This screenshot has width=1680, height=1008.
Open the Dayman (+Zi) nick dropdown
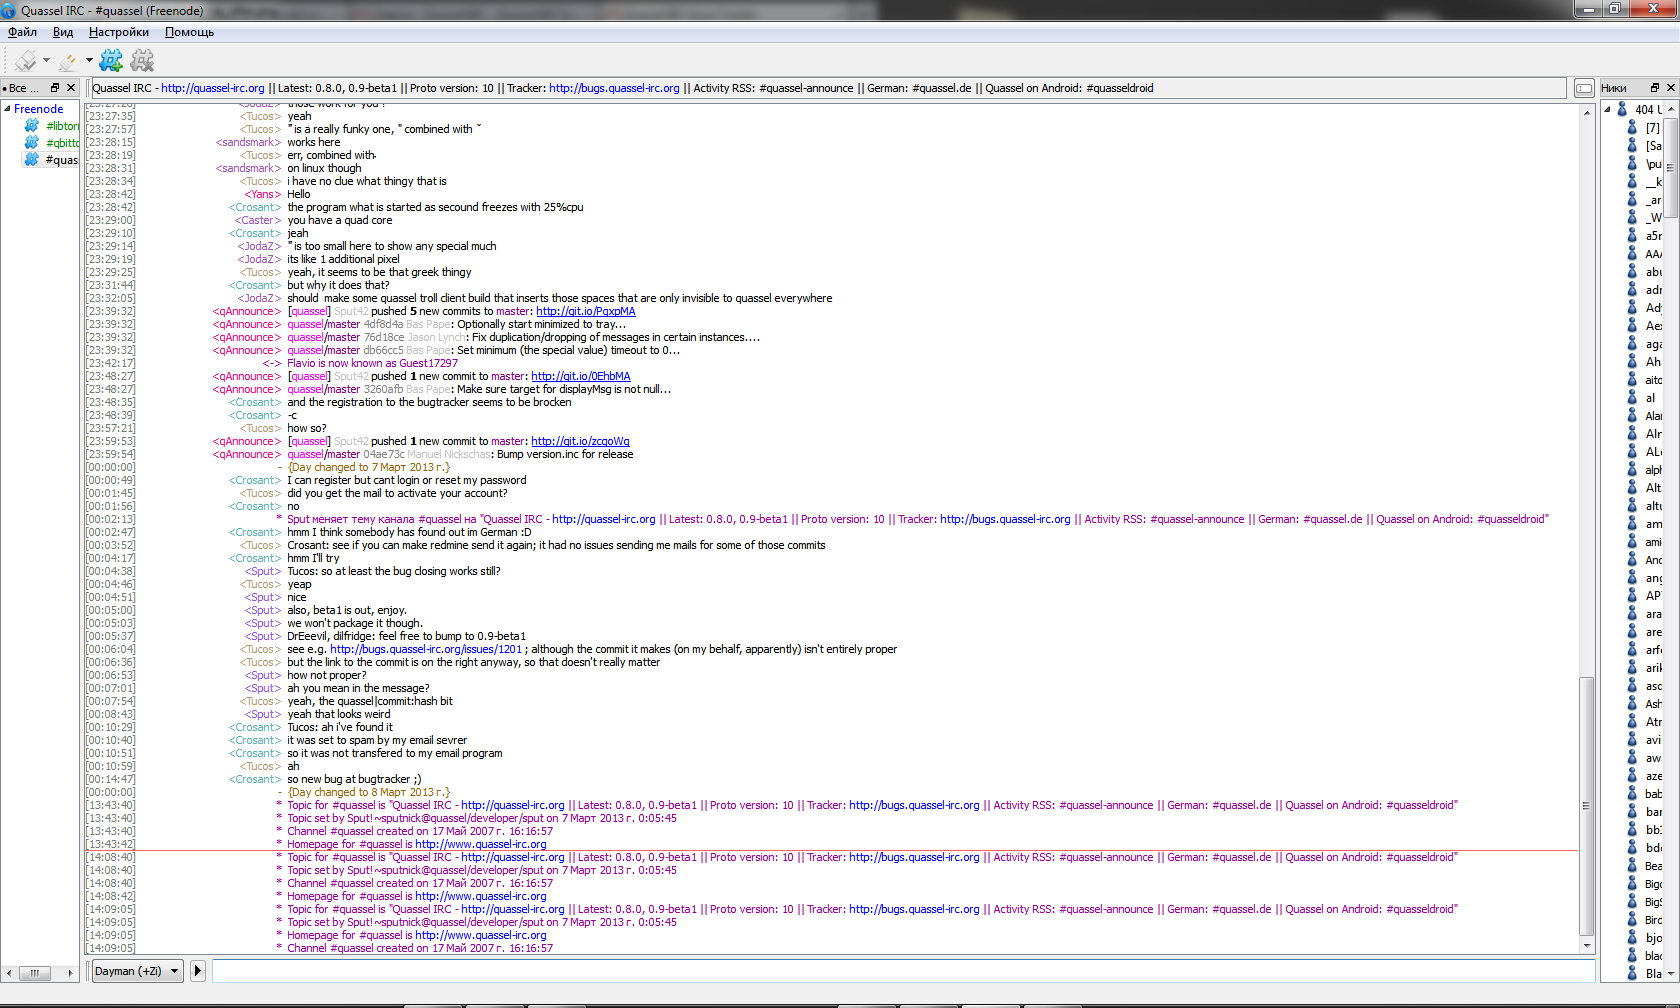(x=137, y=971)
